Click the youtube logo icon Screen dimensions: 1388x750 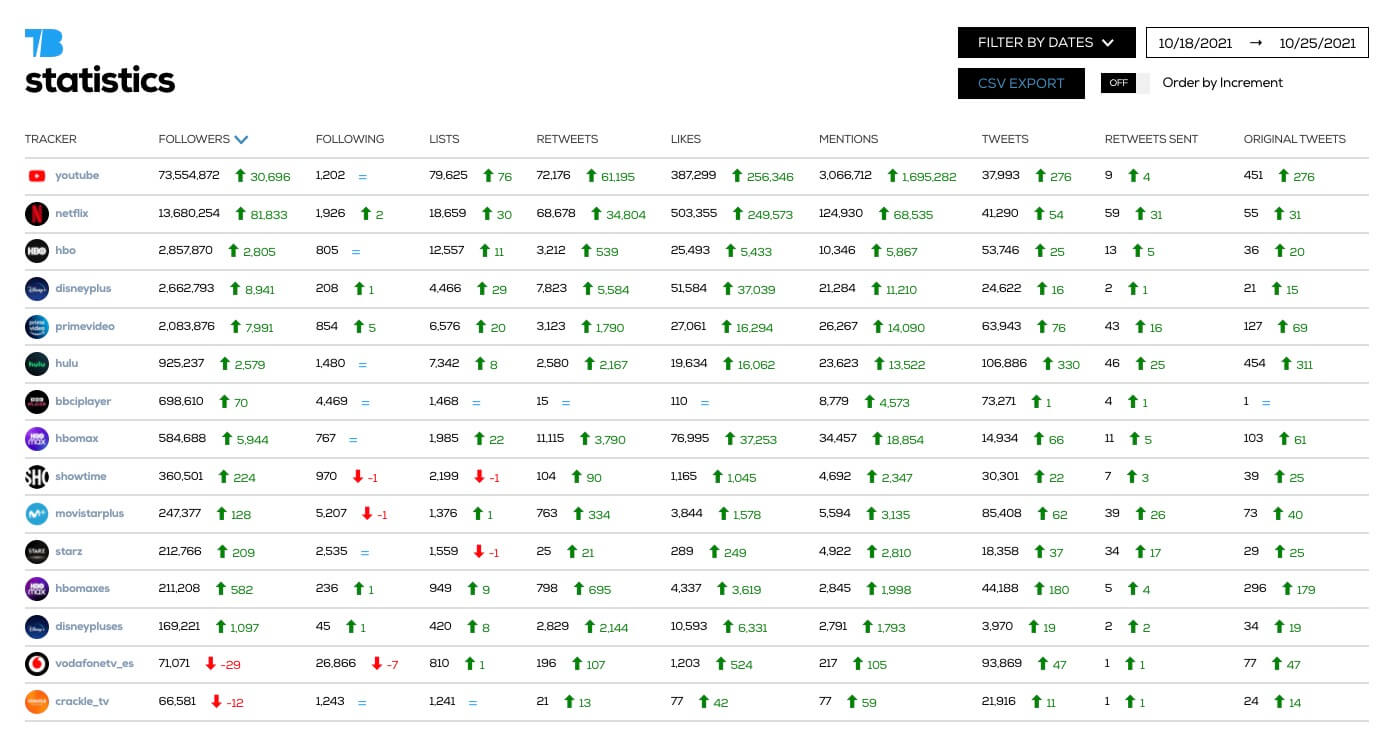pos(37,176)
